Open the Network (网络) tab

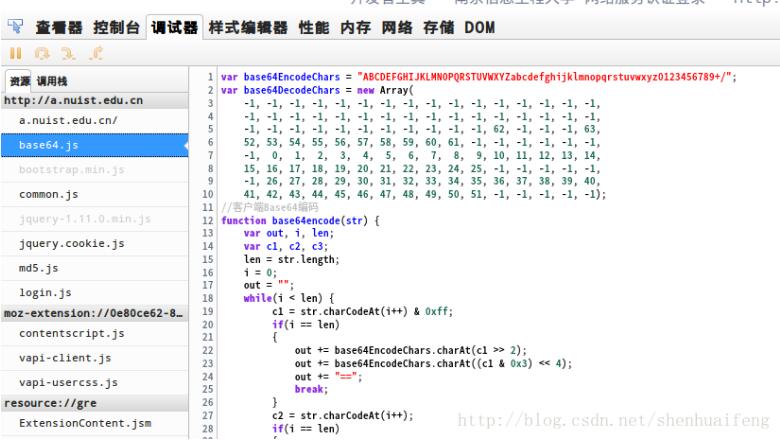[397, 27]
